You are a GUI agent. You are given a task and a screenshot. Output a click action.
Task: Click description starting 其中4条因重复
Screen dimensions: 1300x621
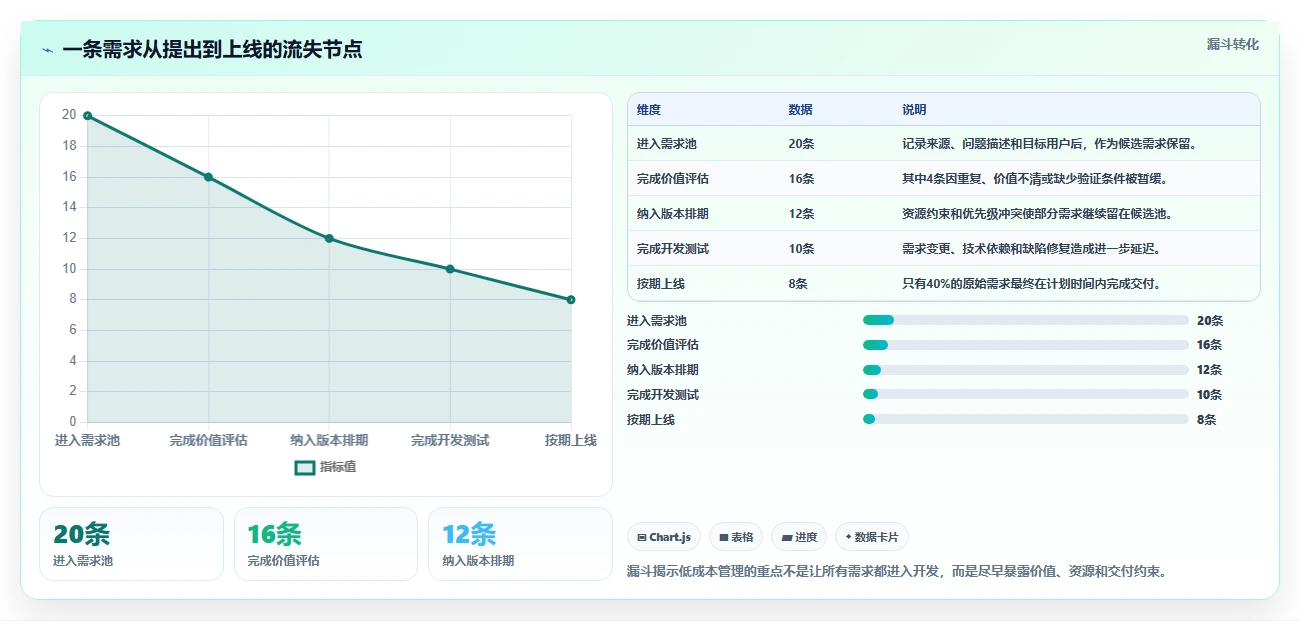(1035, 179)
